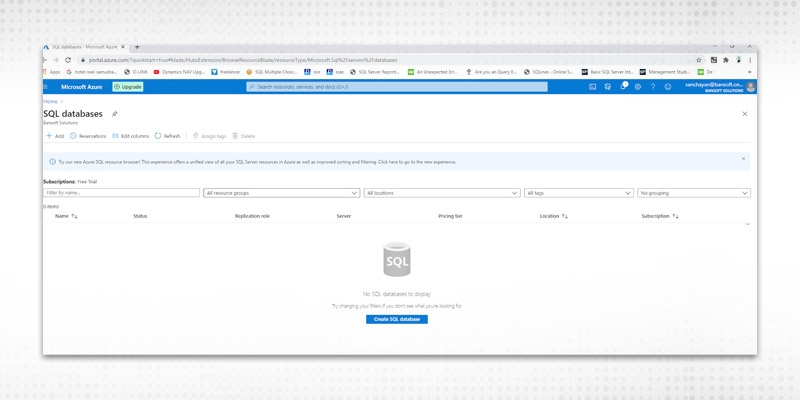The image size is (800, 400).
Task: Sort by the Subscription column
Action: [x=660, y=216]
